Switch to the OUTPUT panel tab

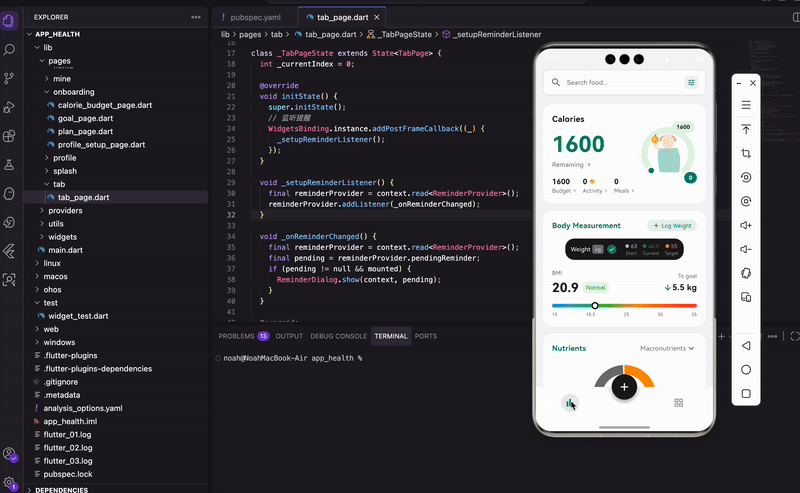click(289, 336)
